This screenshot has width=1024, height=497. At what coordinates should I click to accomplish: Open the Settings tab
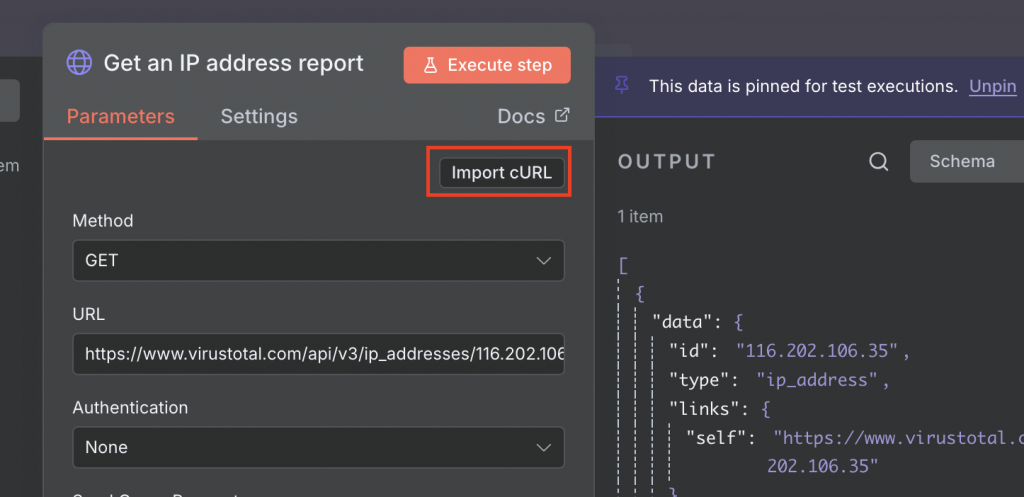click(x=259, y=116)
